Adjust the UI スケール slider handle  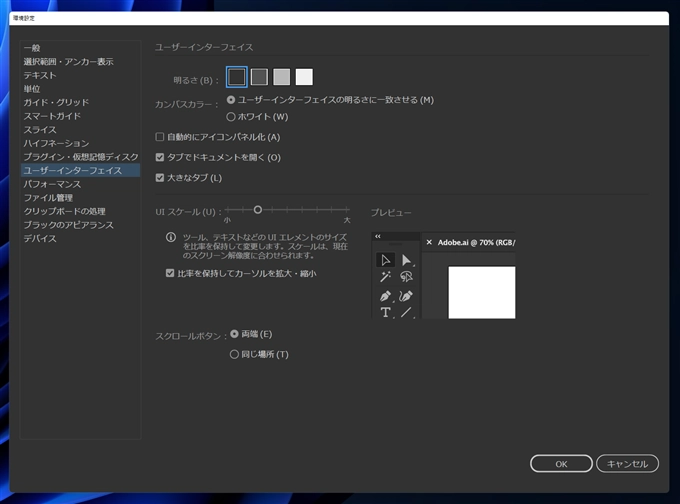click(258, 210)
